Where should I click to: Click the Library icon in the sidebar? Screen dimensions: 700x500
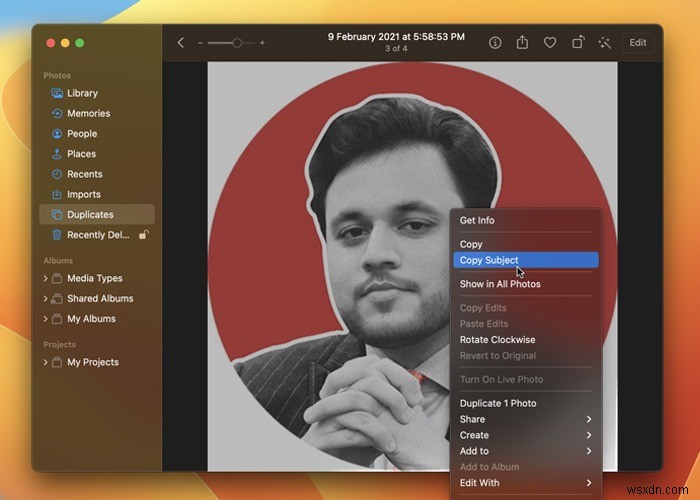pyautogui.click(x=57, y=93)
